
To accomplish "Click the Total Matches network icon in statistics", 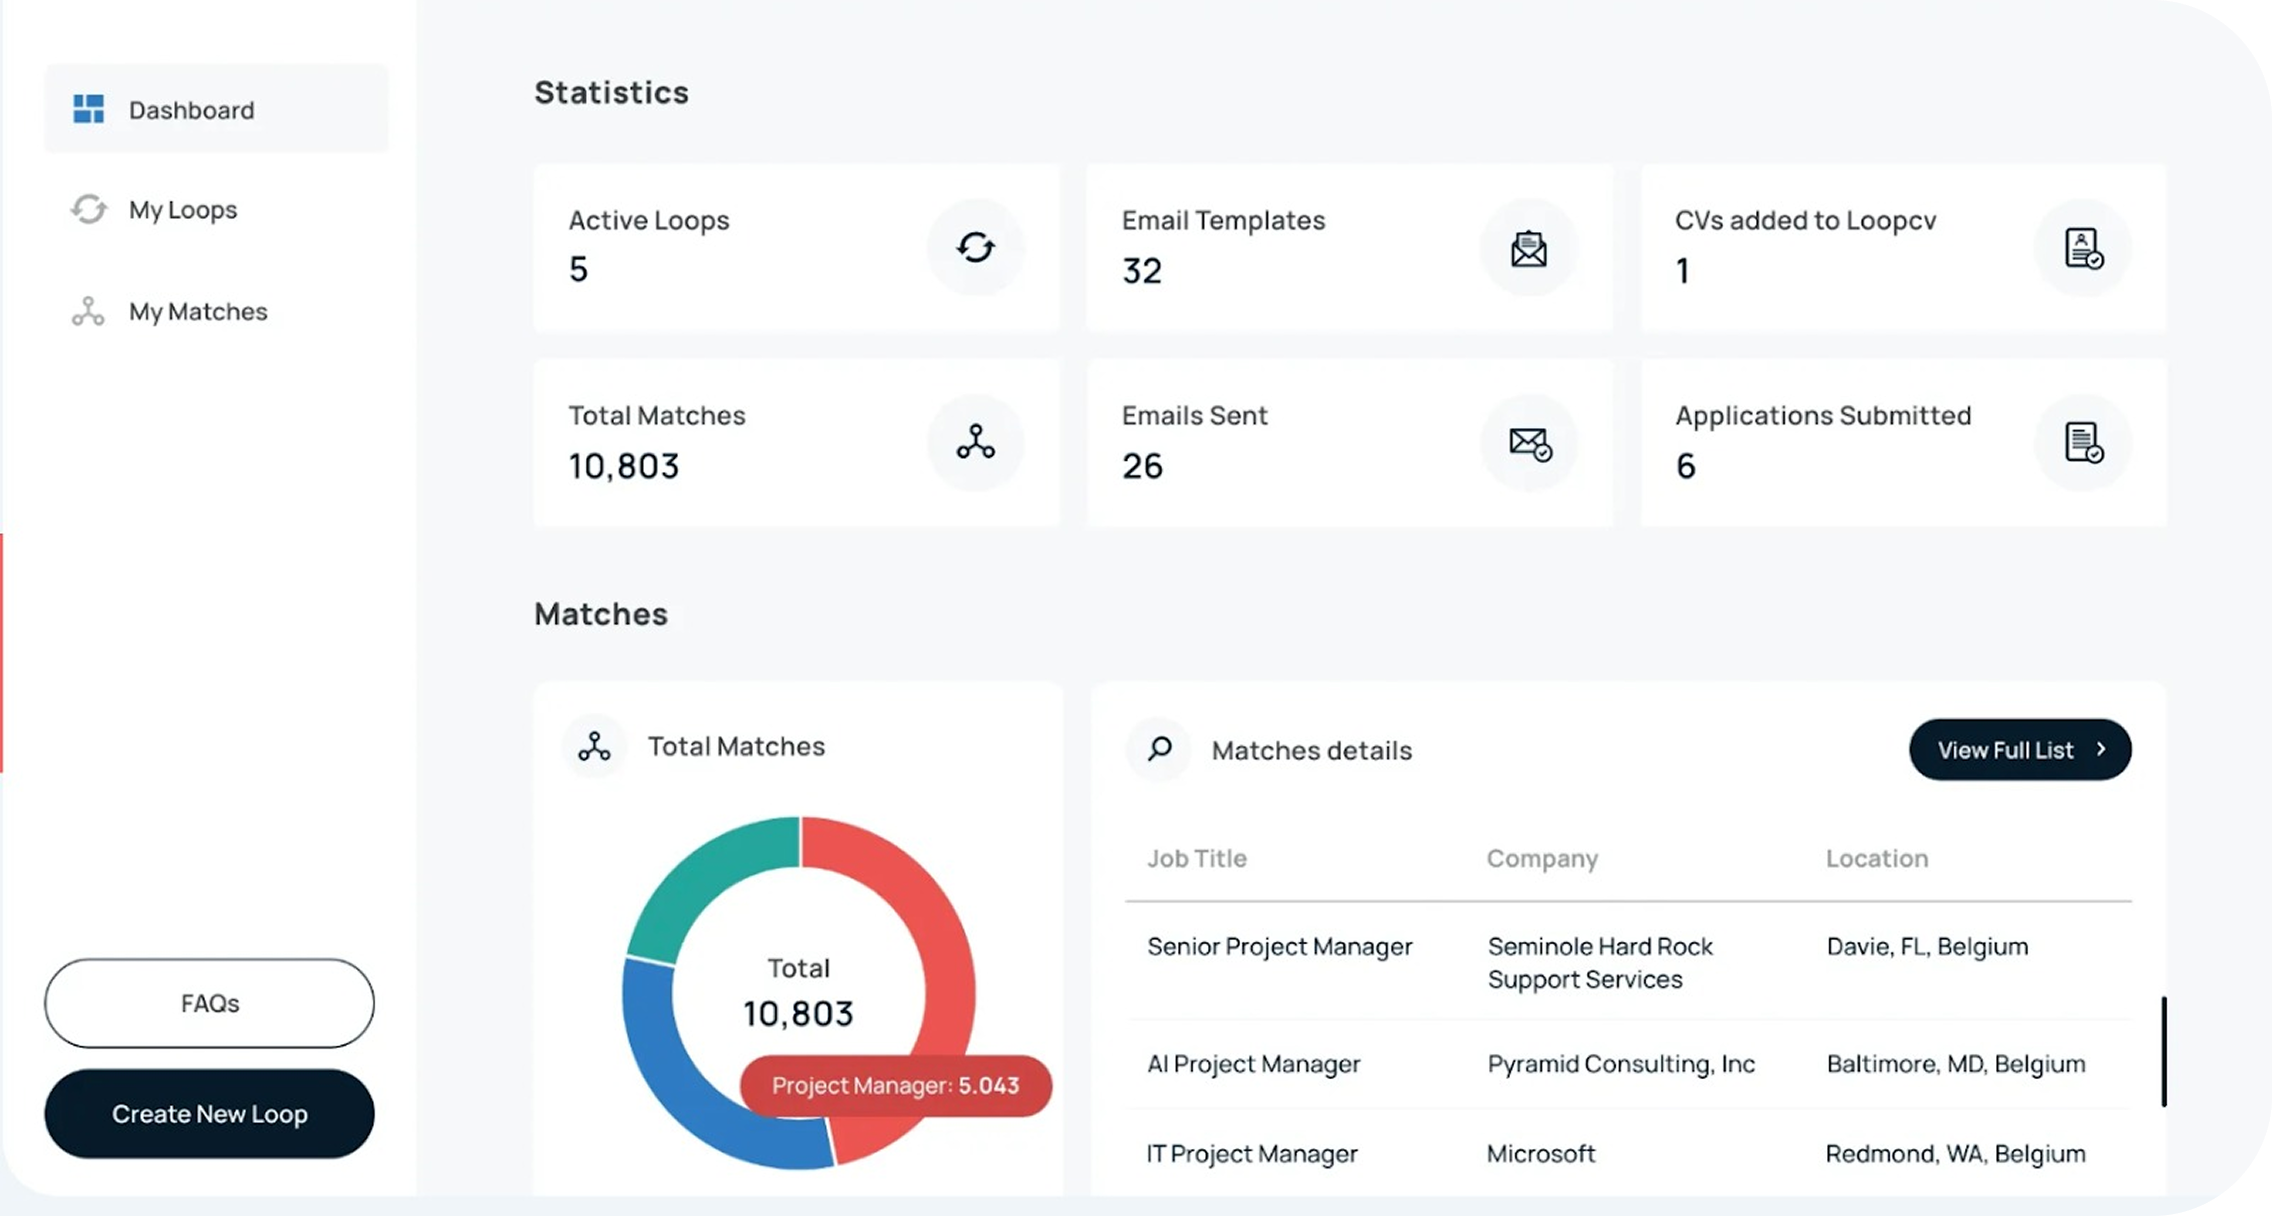I will tap(975, 442).
